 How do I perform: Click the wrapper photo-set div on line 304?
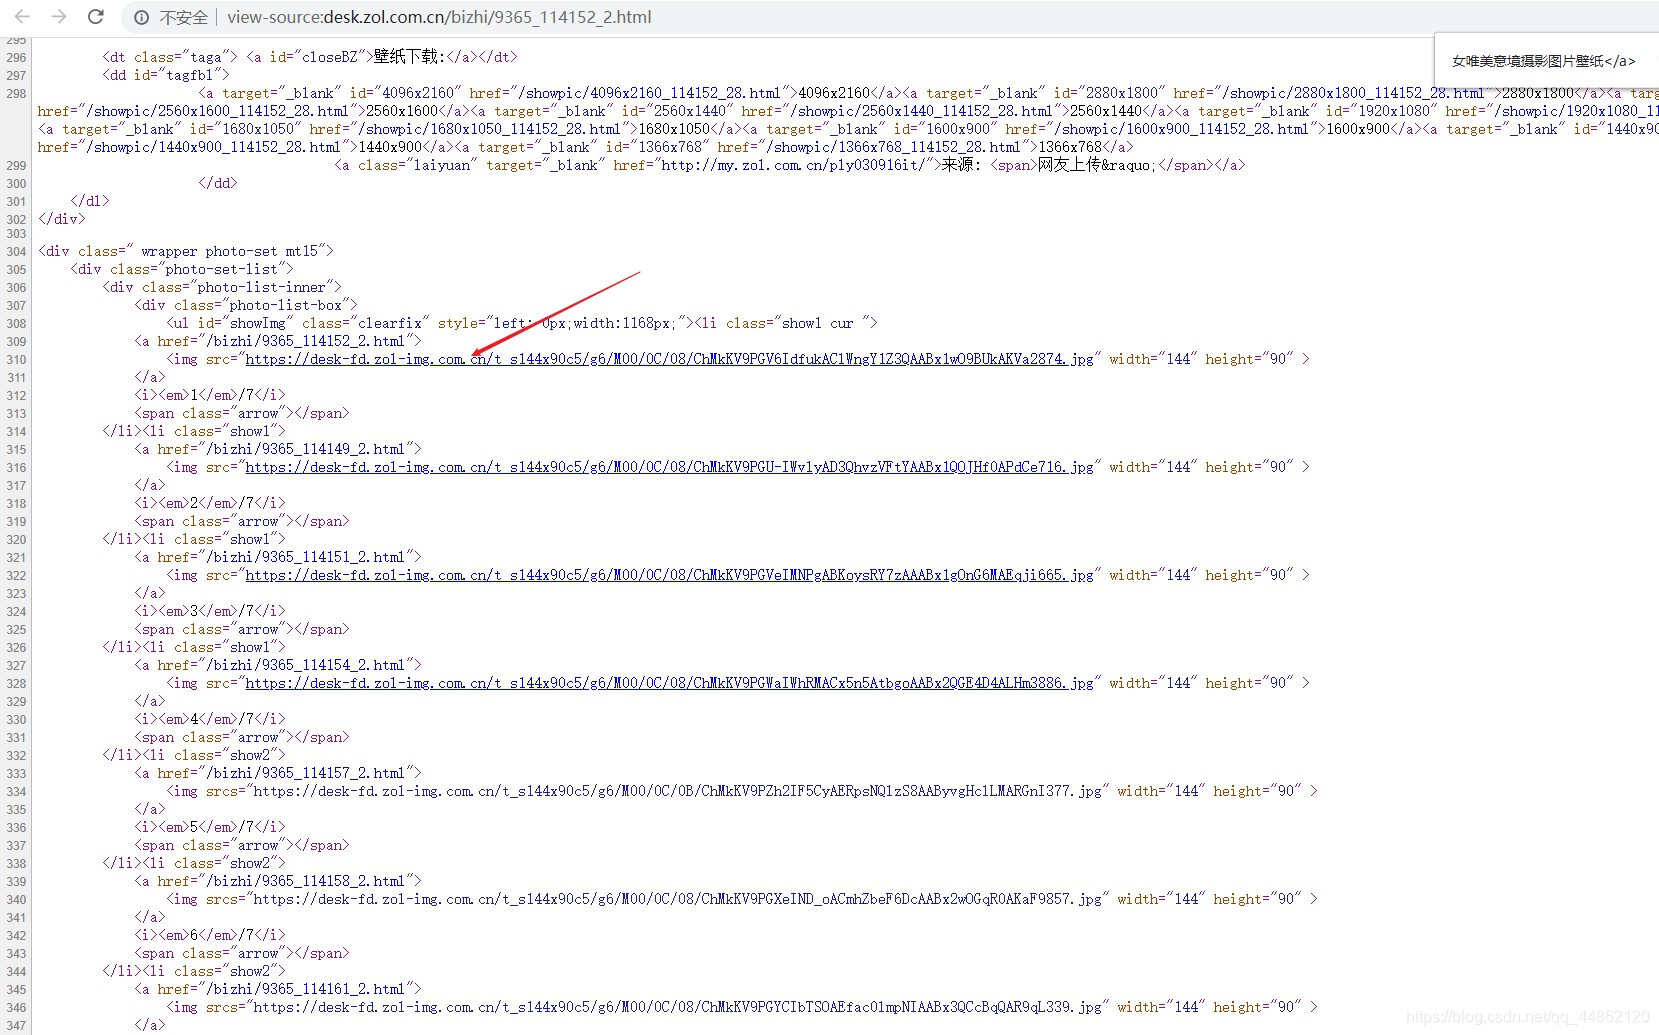point(186,251)
